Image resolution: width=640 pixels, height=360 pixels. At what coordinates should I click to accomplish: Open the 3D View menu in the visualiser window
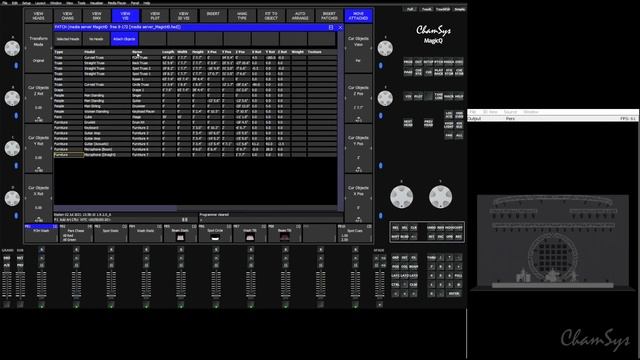pyautogui.click(x=490, y=112)
